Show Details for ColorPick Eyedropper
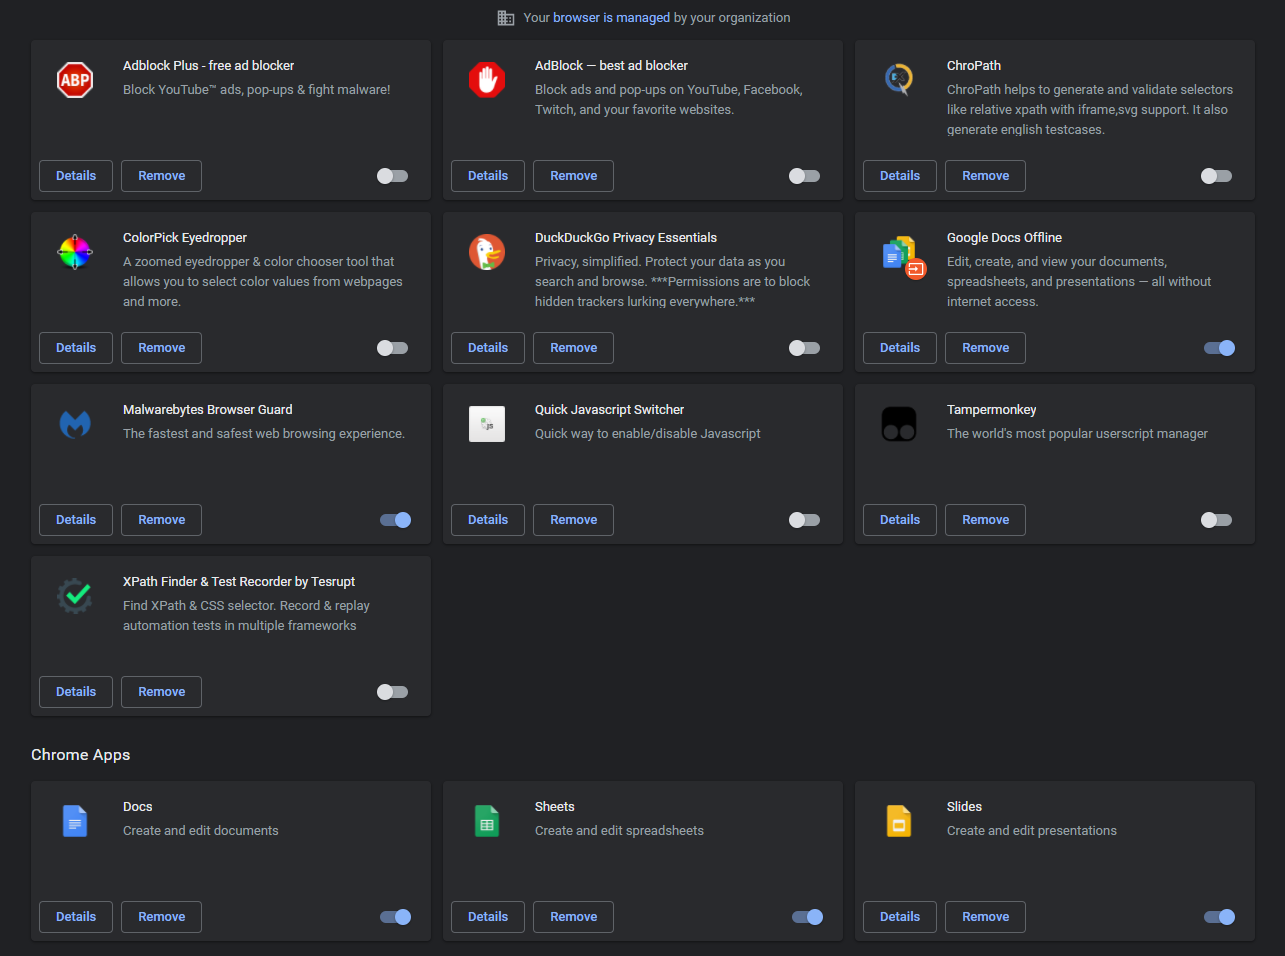Viewport: 1285px width, 956px height. coord(76,348)
